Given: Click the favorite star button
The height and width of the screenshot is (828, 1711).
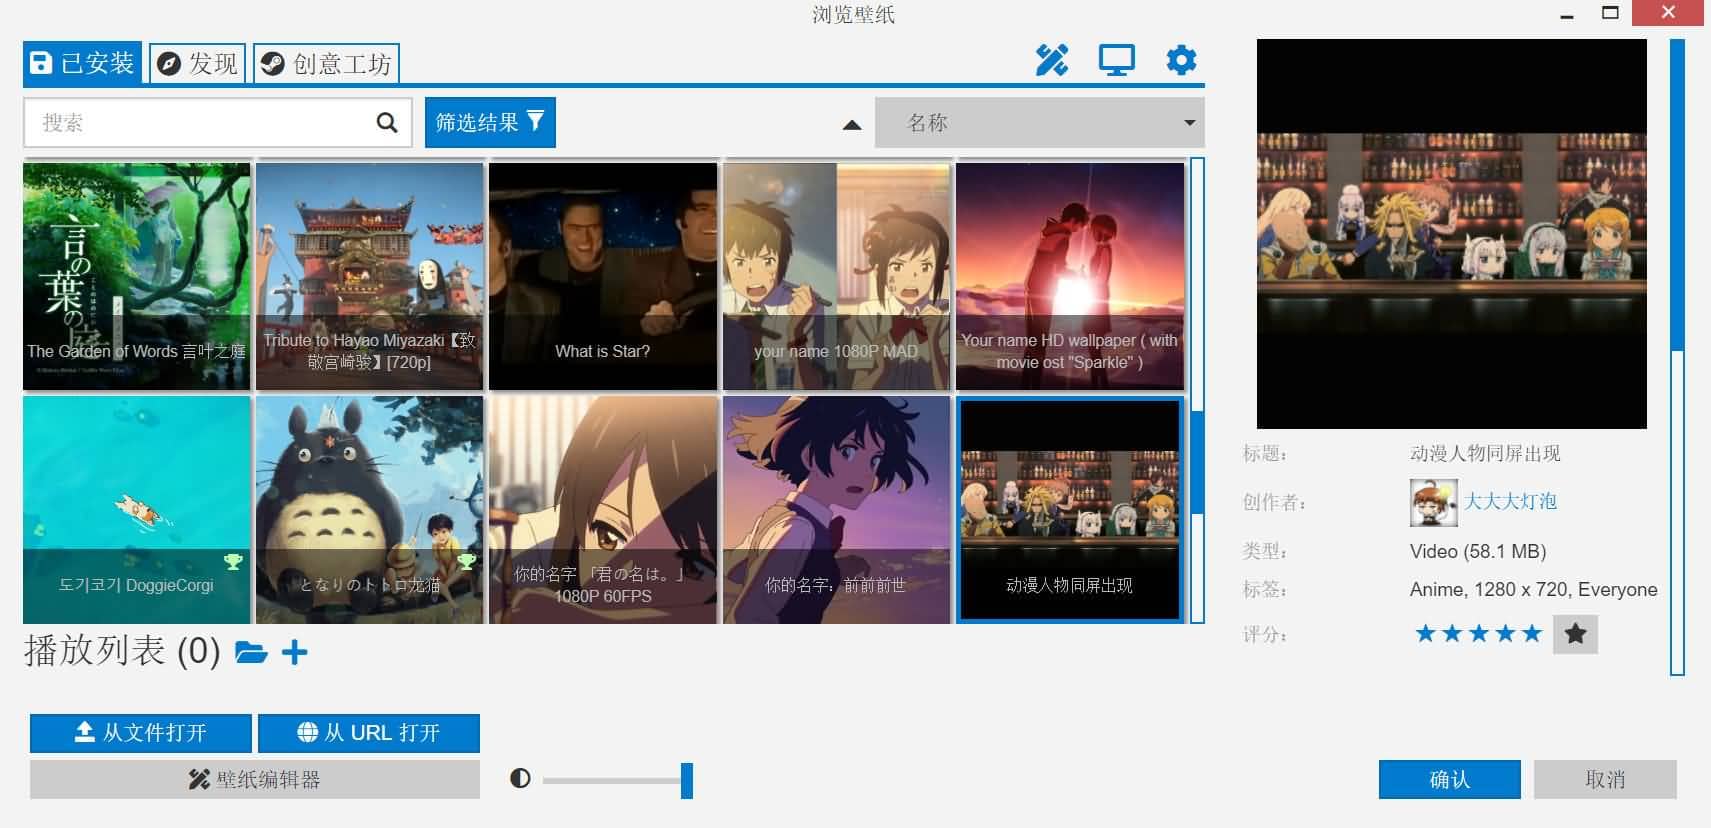Looking at the screenshot, I should 1575,634.
